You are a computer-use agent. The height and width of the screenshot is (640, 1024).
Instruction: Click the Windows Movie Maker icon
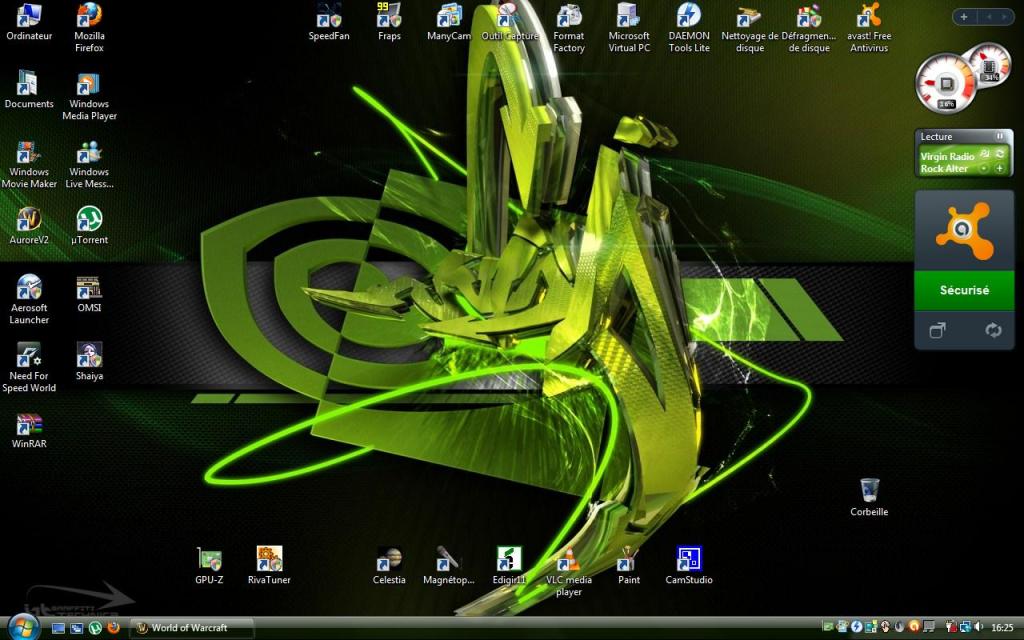(29, 165)
